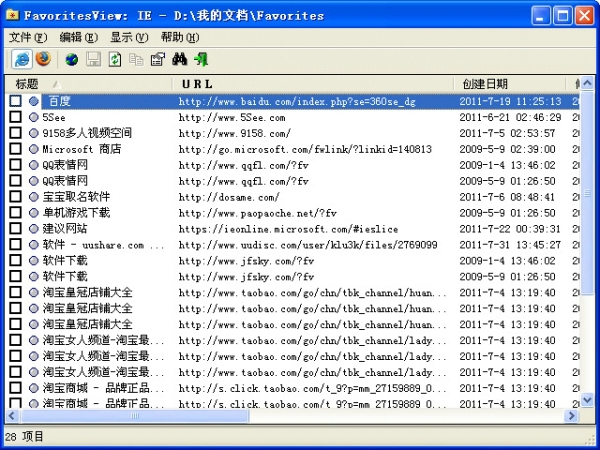Open the 文件(F) menu
This screenshot has height=450, width=600.
click(x=28, y=37)
